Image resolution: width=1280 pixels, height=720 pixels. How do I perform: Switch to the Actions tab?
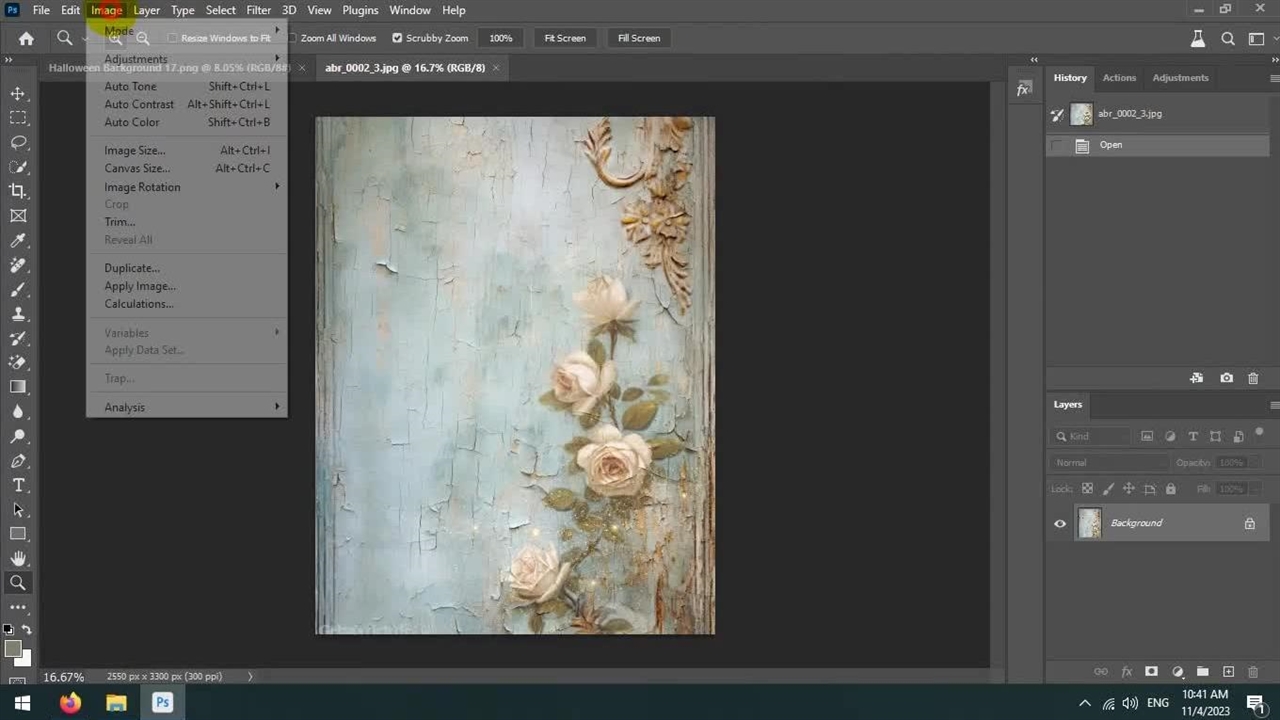pos(1119,78)
